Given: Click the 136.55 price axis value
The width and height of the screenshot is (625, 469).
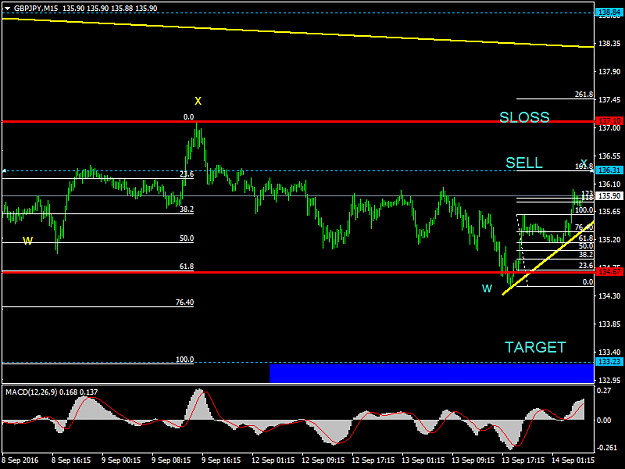Looking at the screenshot, I should 609,156.
